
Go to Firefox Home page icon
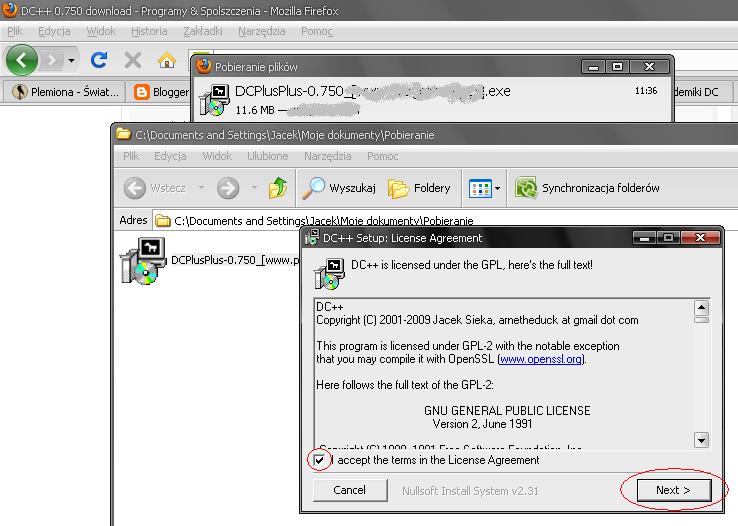(x=166, y=60)
